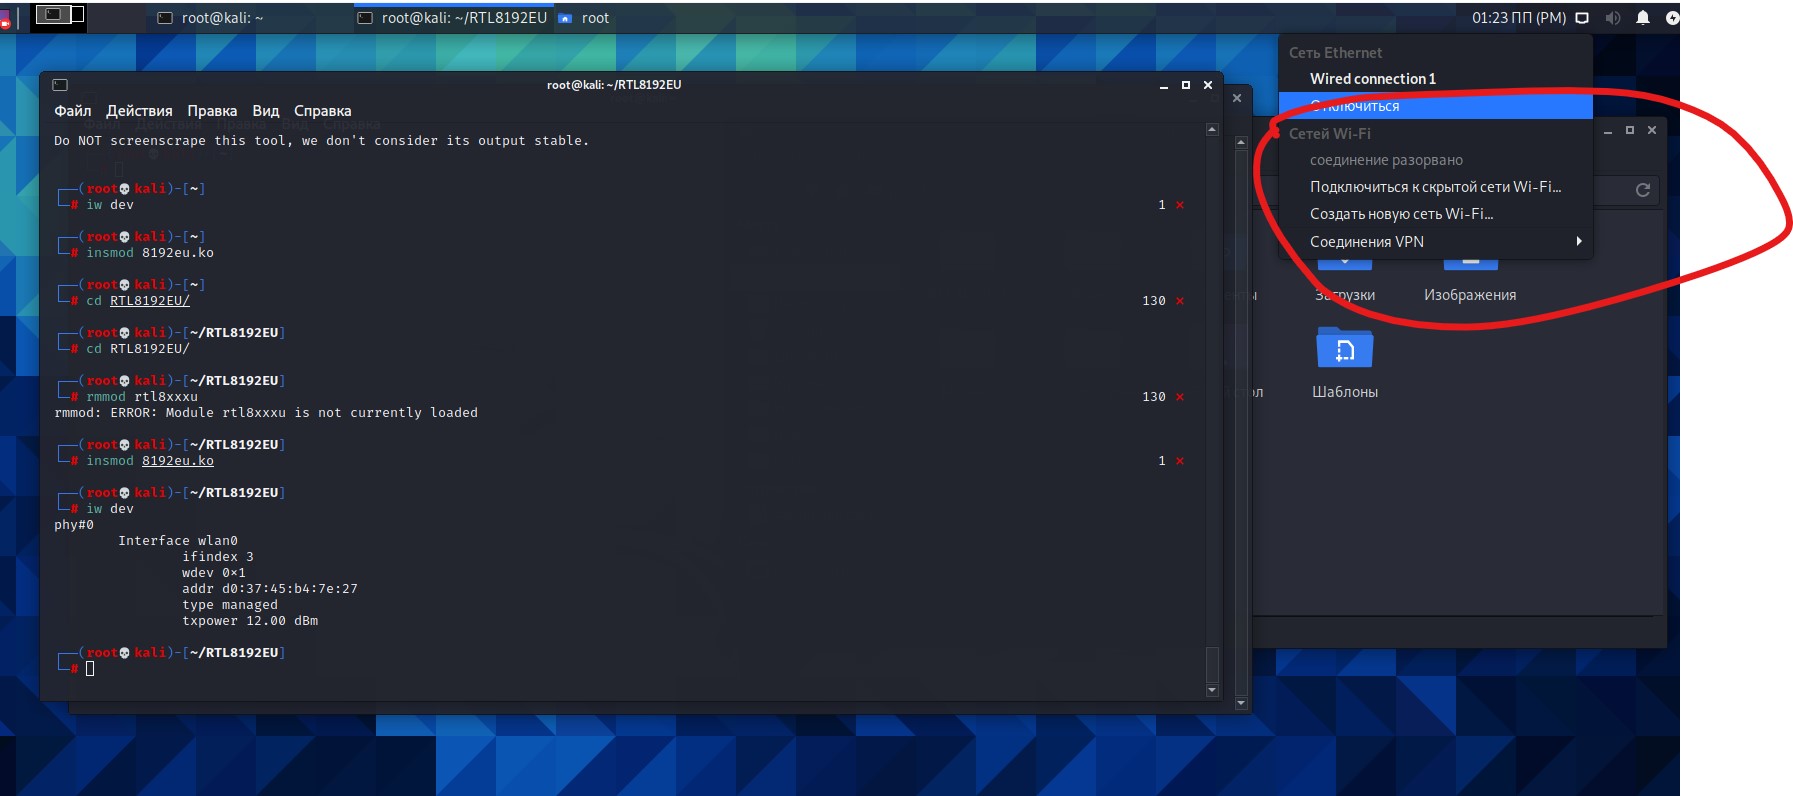1793x796 pixels.
Task: Choose Подключиться к скрытой сети Wi-Fi
Action: coord(1435,187)
